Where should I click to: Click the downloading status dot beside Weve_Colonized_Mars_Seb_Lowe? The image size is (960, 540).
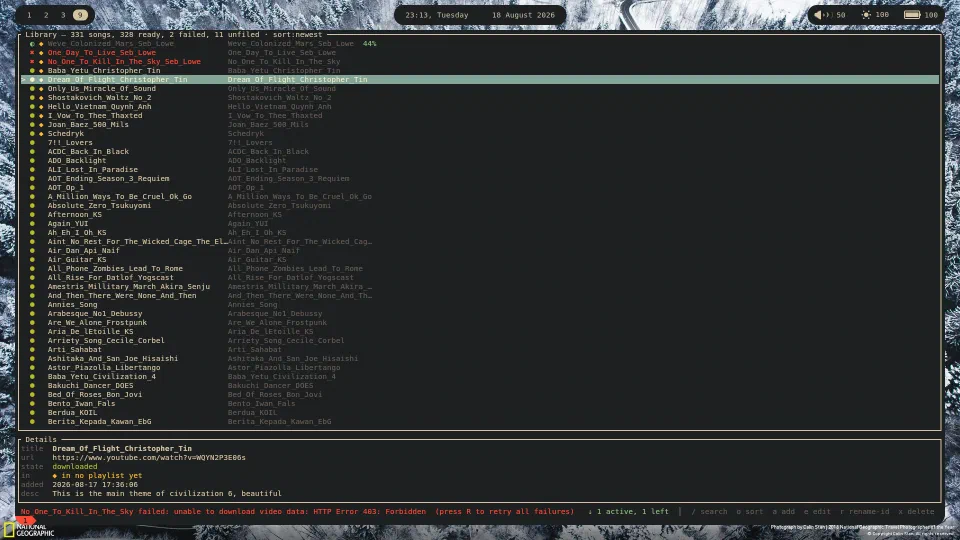click(32, 44)
